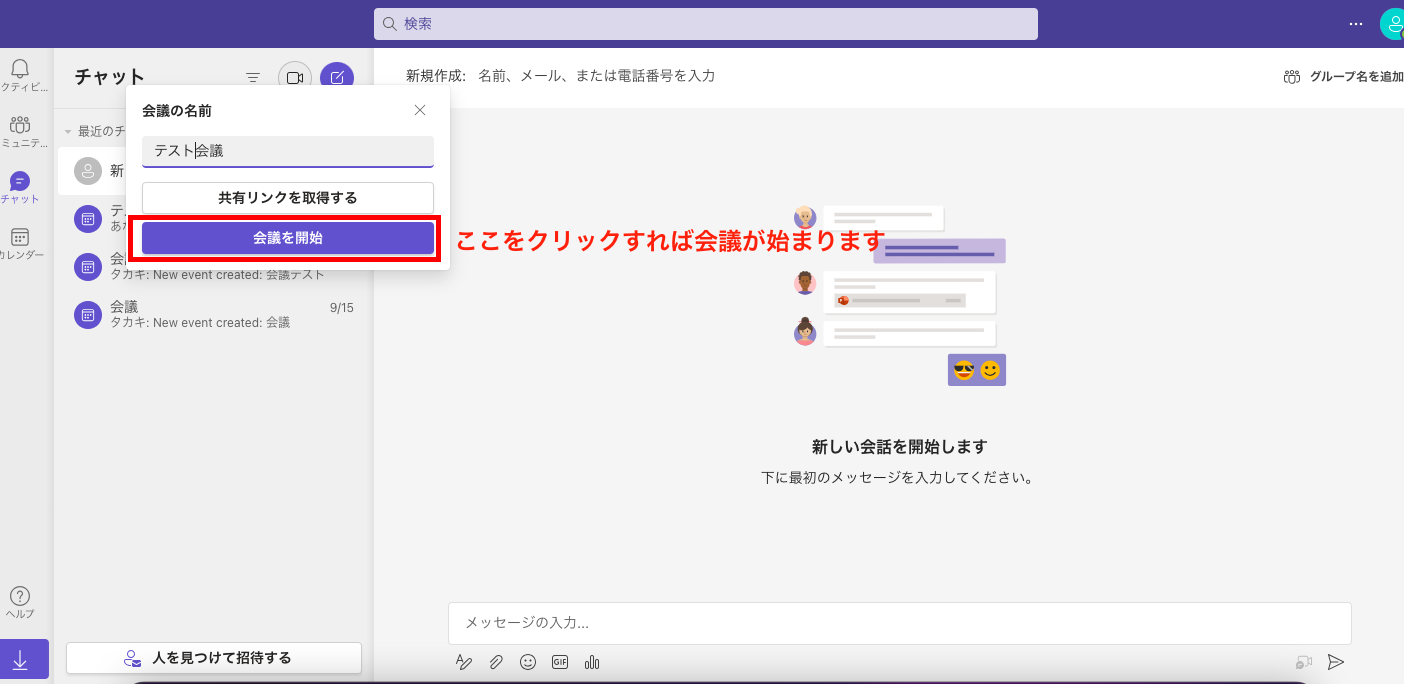This screenshot has height=684, width=1404.
Task: Open the ヘルプ help section
Action: [20, 599]
